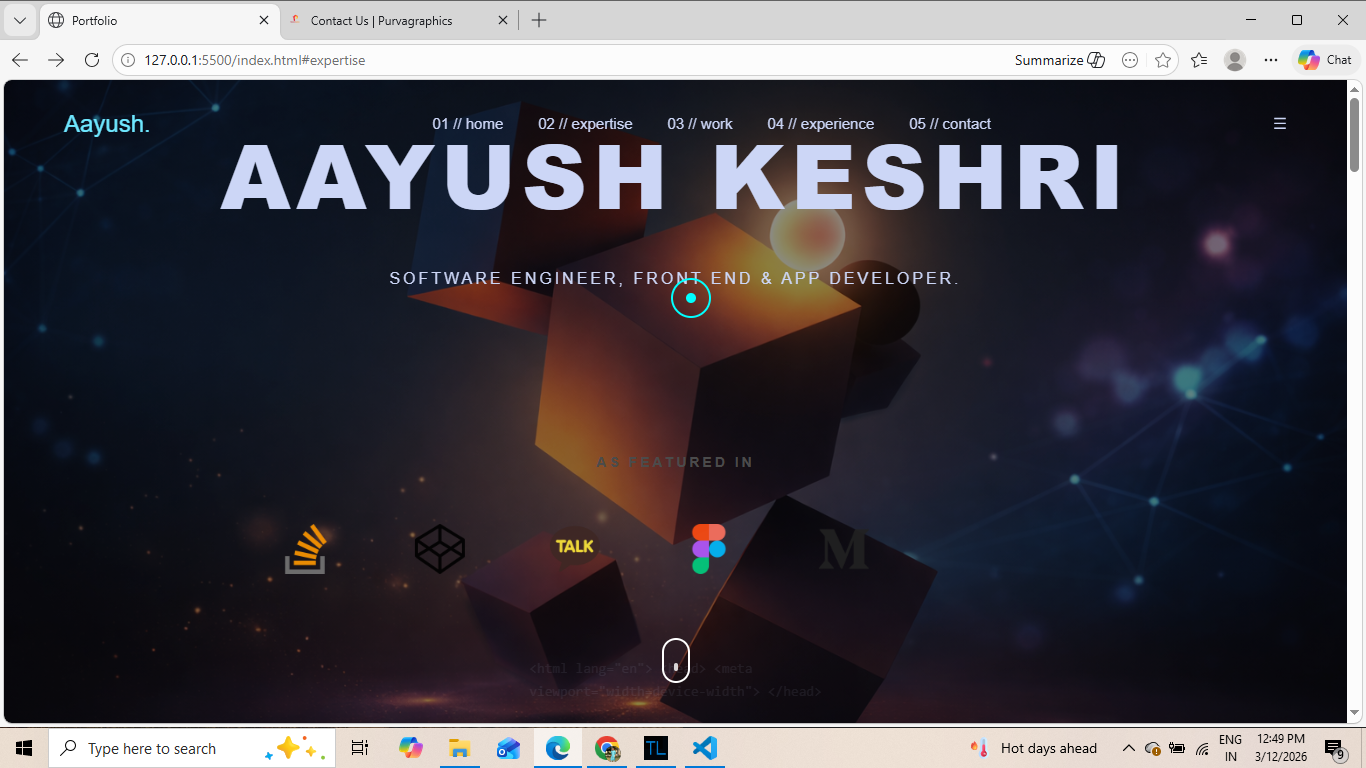1366x768 pixels.
Task: Navigate to 04 // experience section
Action: 820,124
